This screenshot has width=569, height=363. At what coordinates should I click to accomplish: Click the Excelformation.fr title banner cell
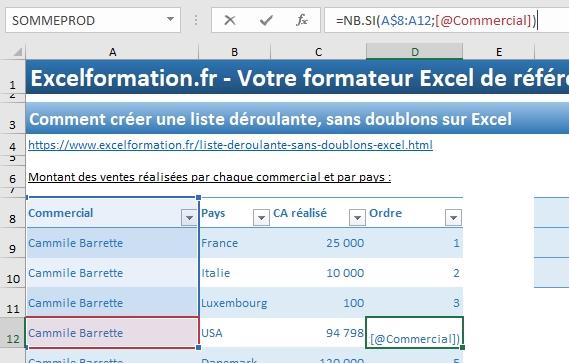click(x=298, y=78)
